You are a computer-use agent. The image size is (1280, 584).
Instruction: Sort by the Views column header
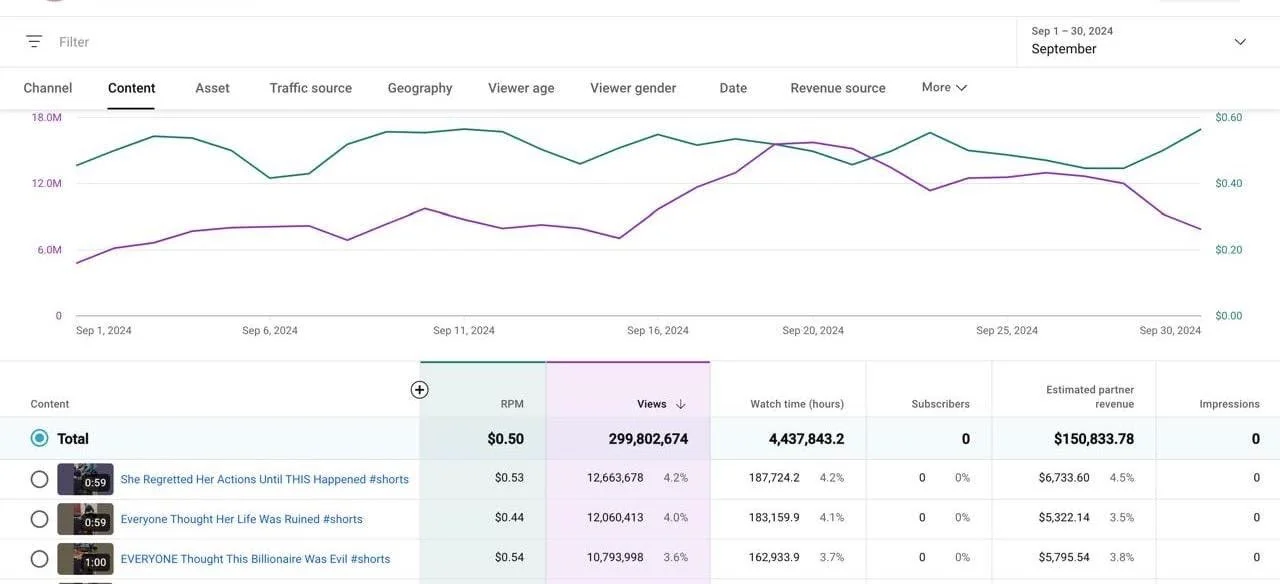click(x=652, y=404)
